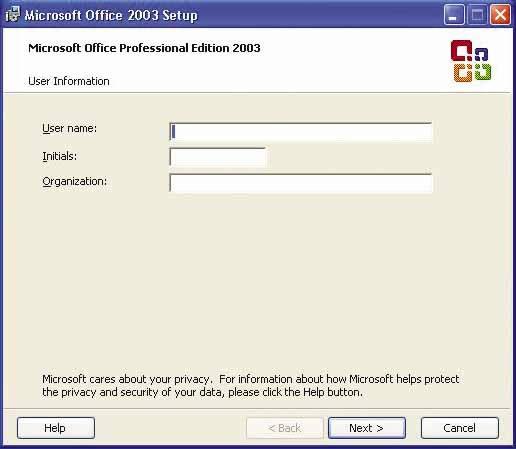Cancel the Office 2003 setup
Viewport: 516px width, 449px height.
460,428
